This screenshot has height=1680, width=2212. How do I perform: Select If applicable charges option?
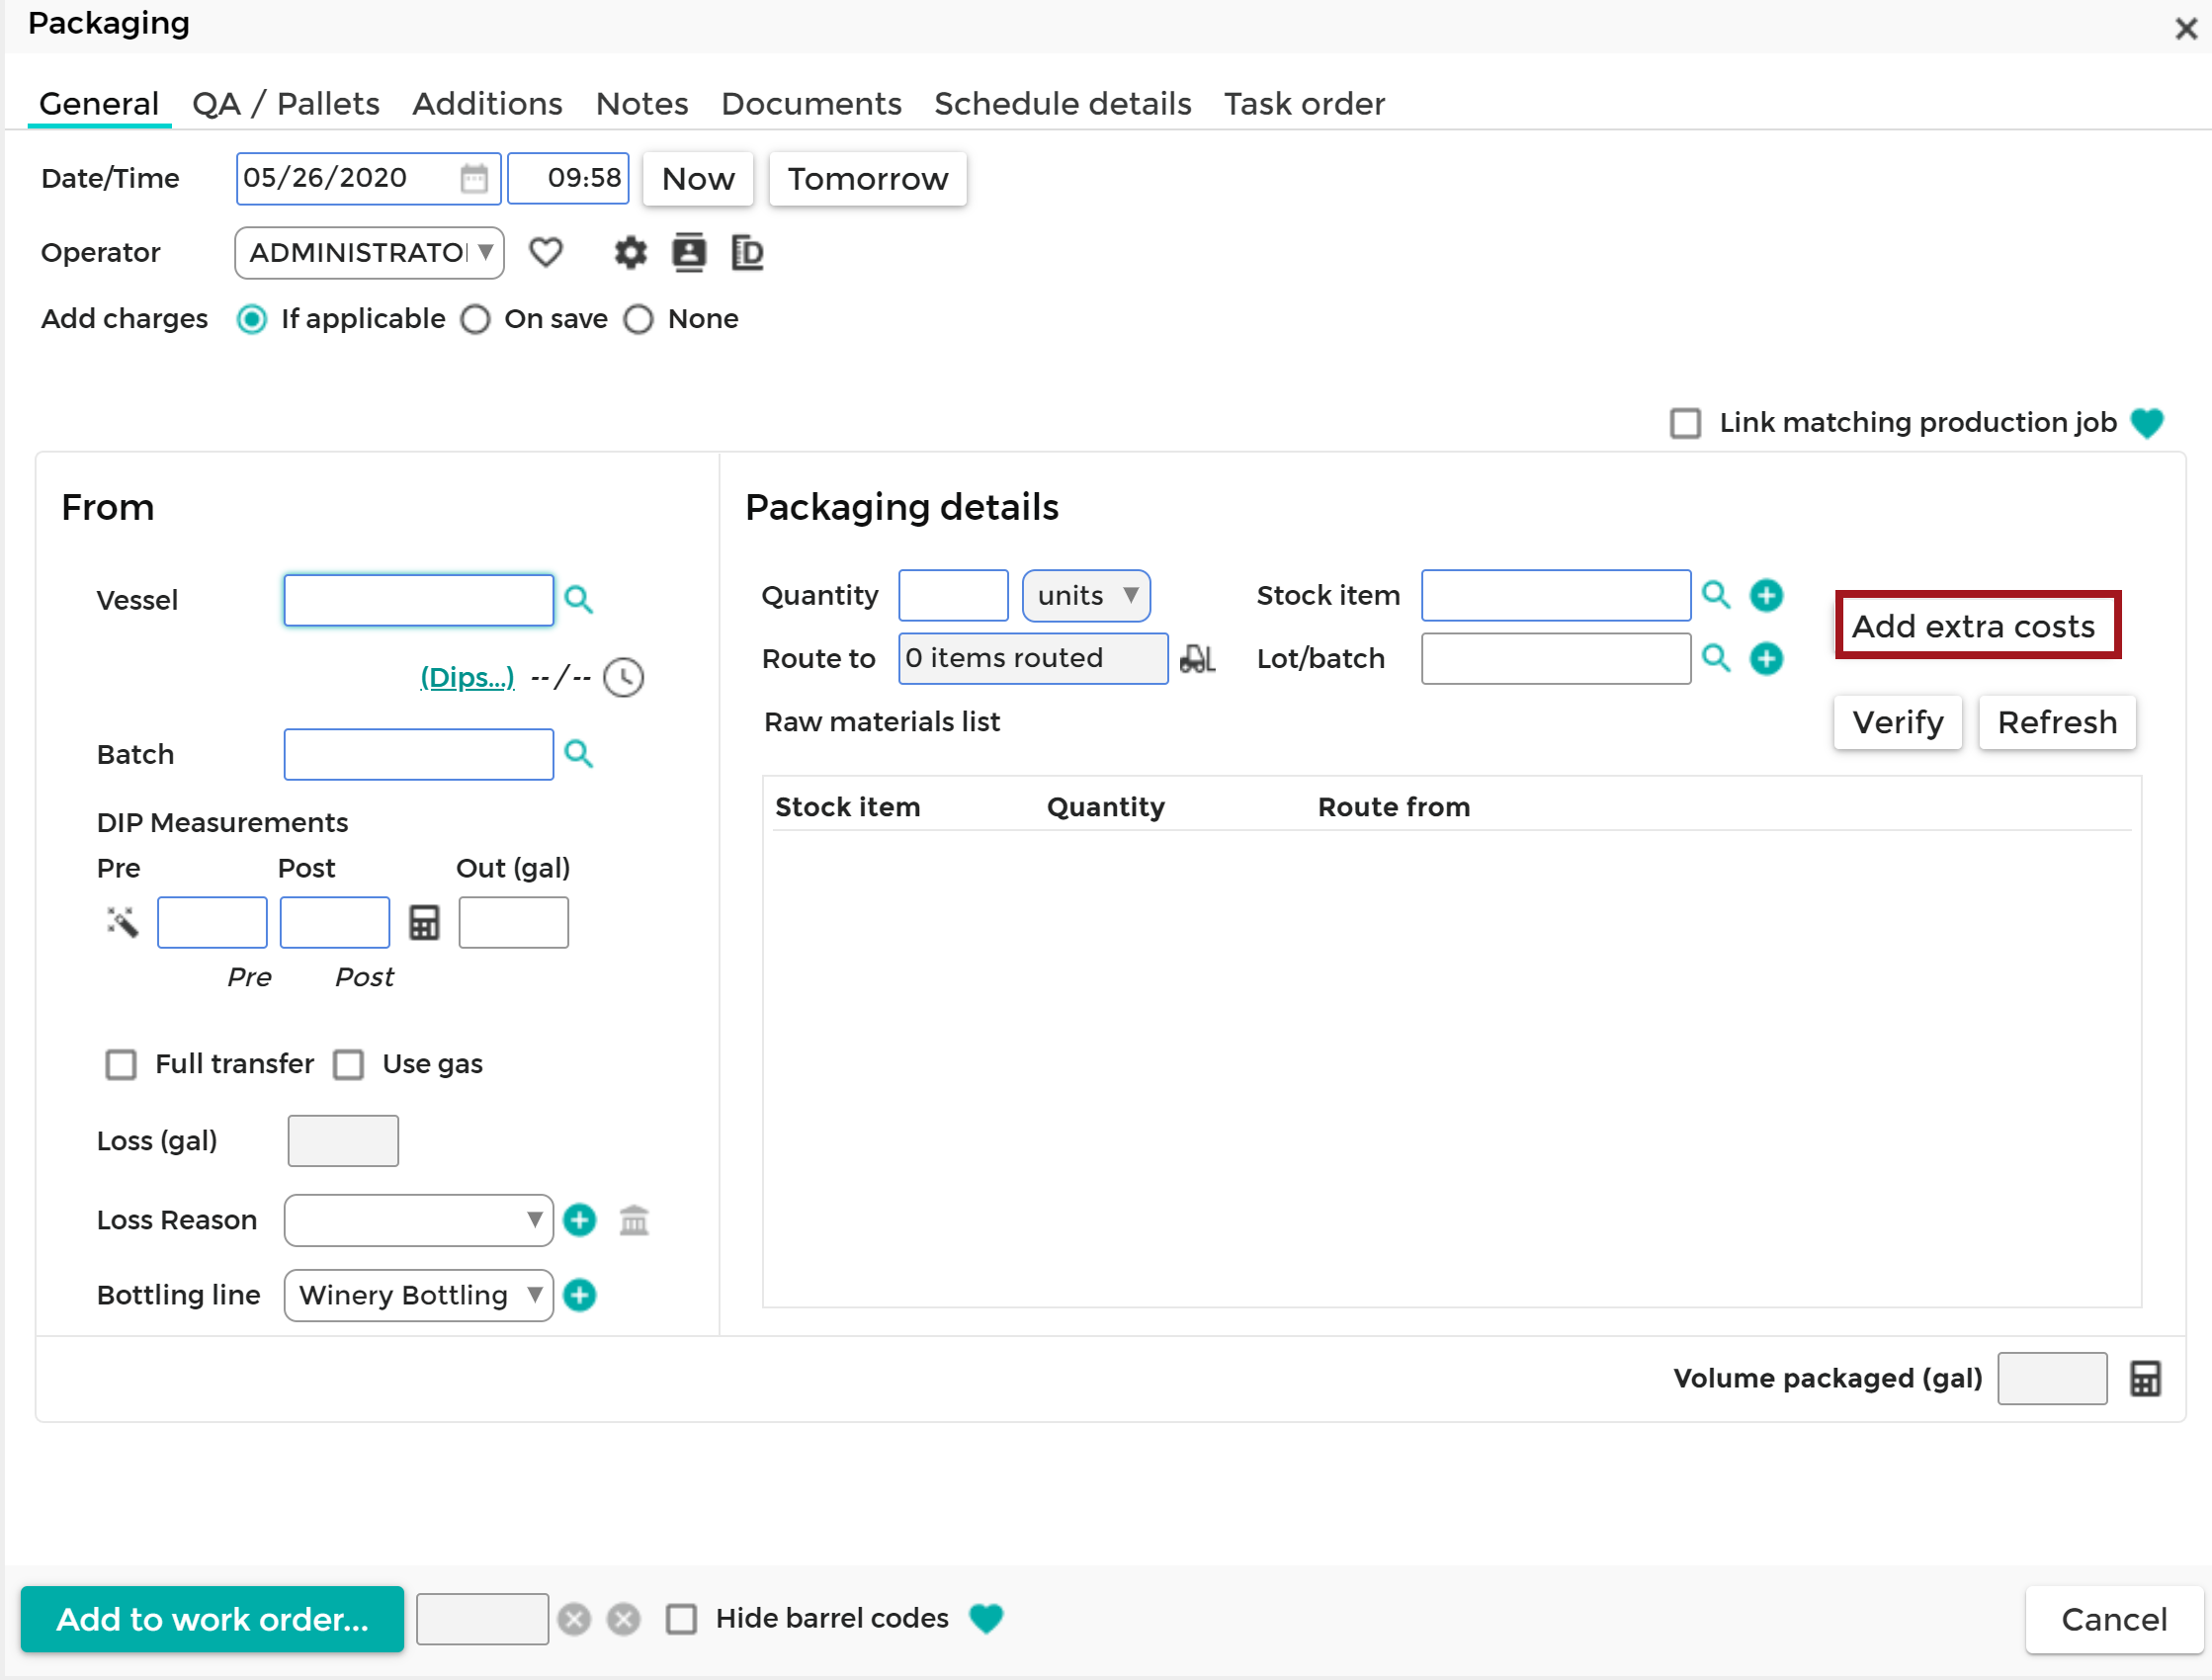(252, 320)
